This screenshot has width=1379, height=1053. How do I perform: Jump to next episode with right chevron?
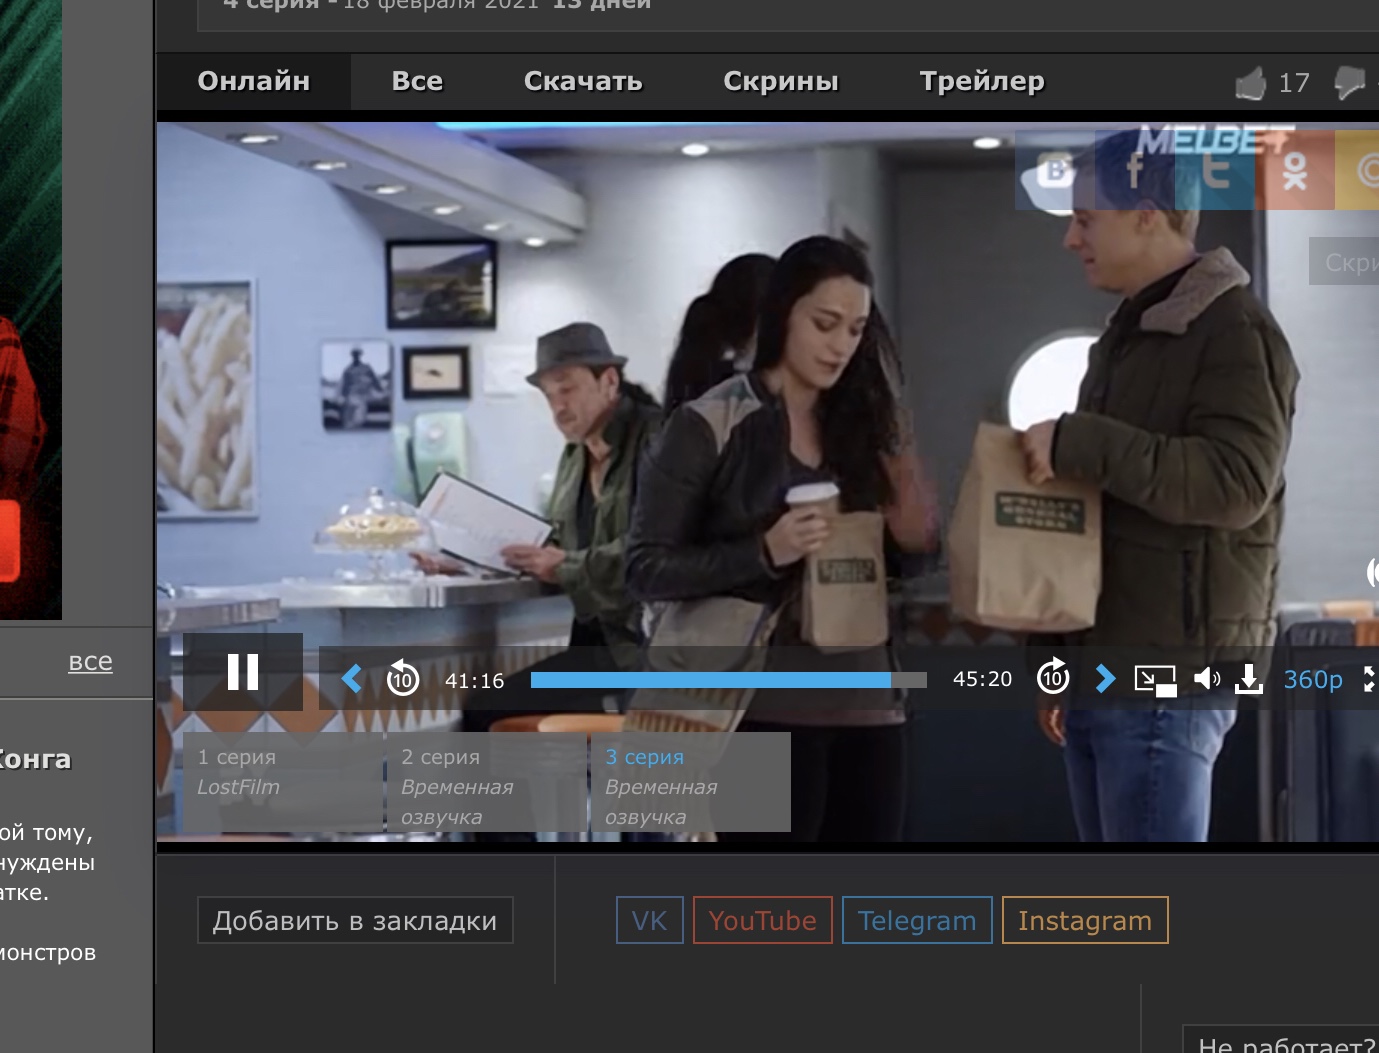click(1104, 679)
